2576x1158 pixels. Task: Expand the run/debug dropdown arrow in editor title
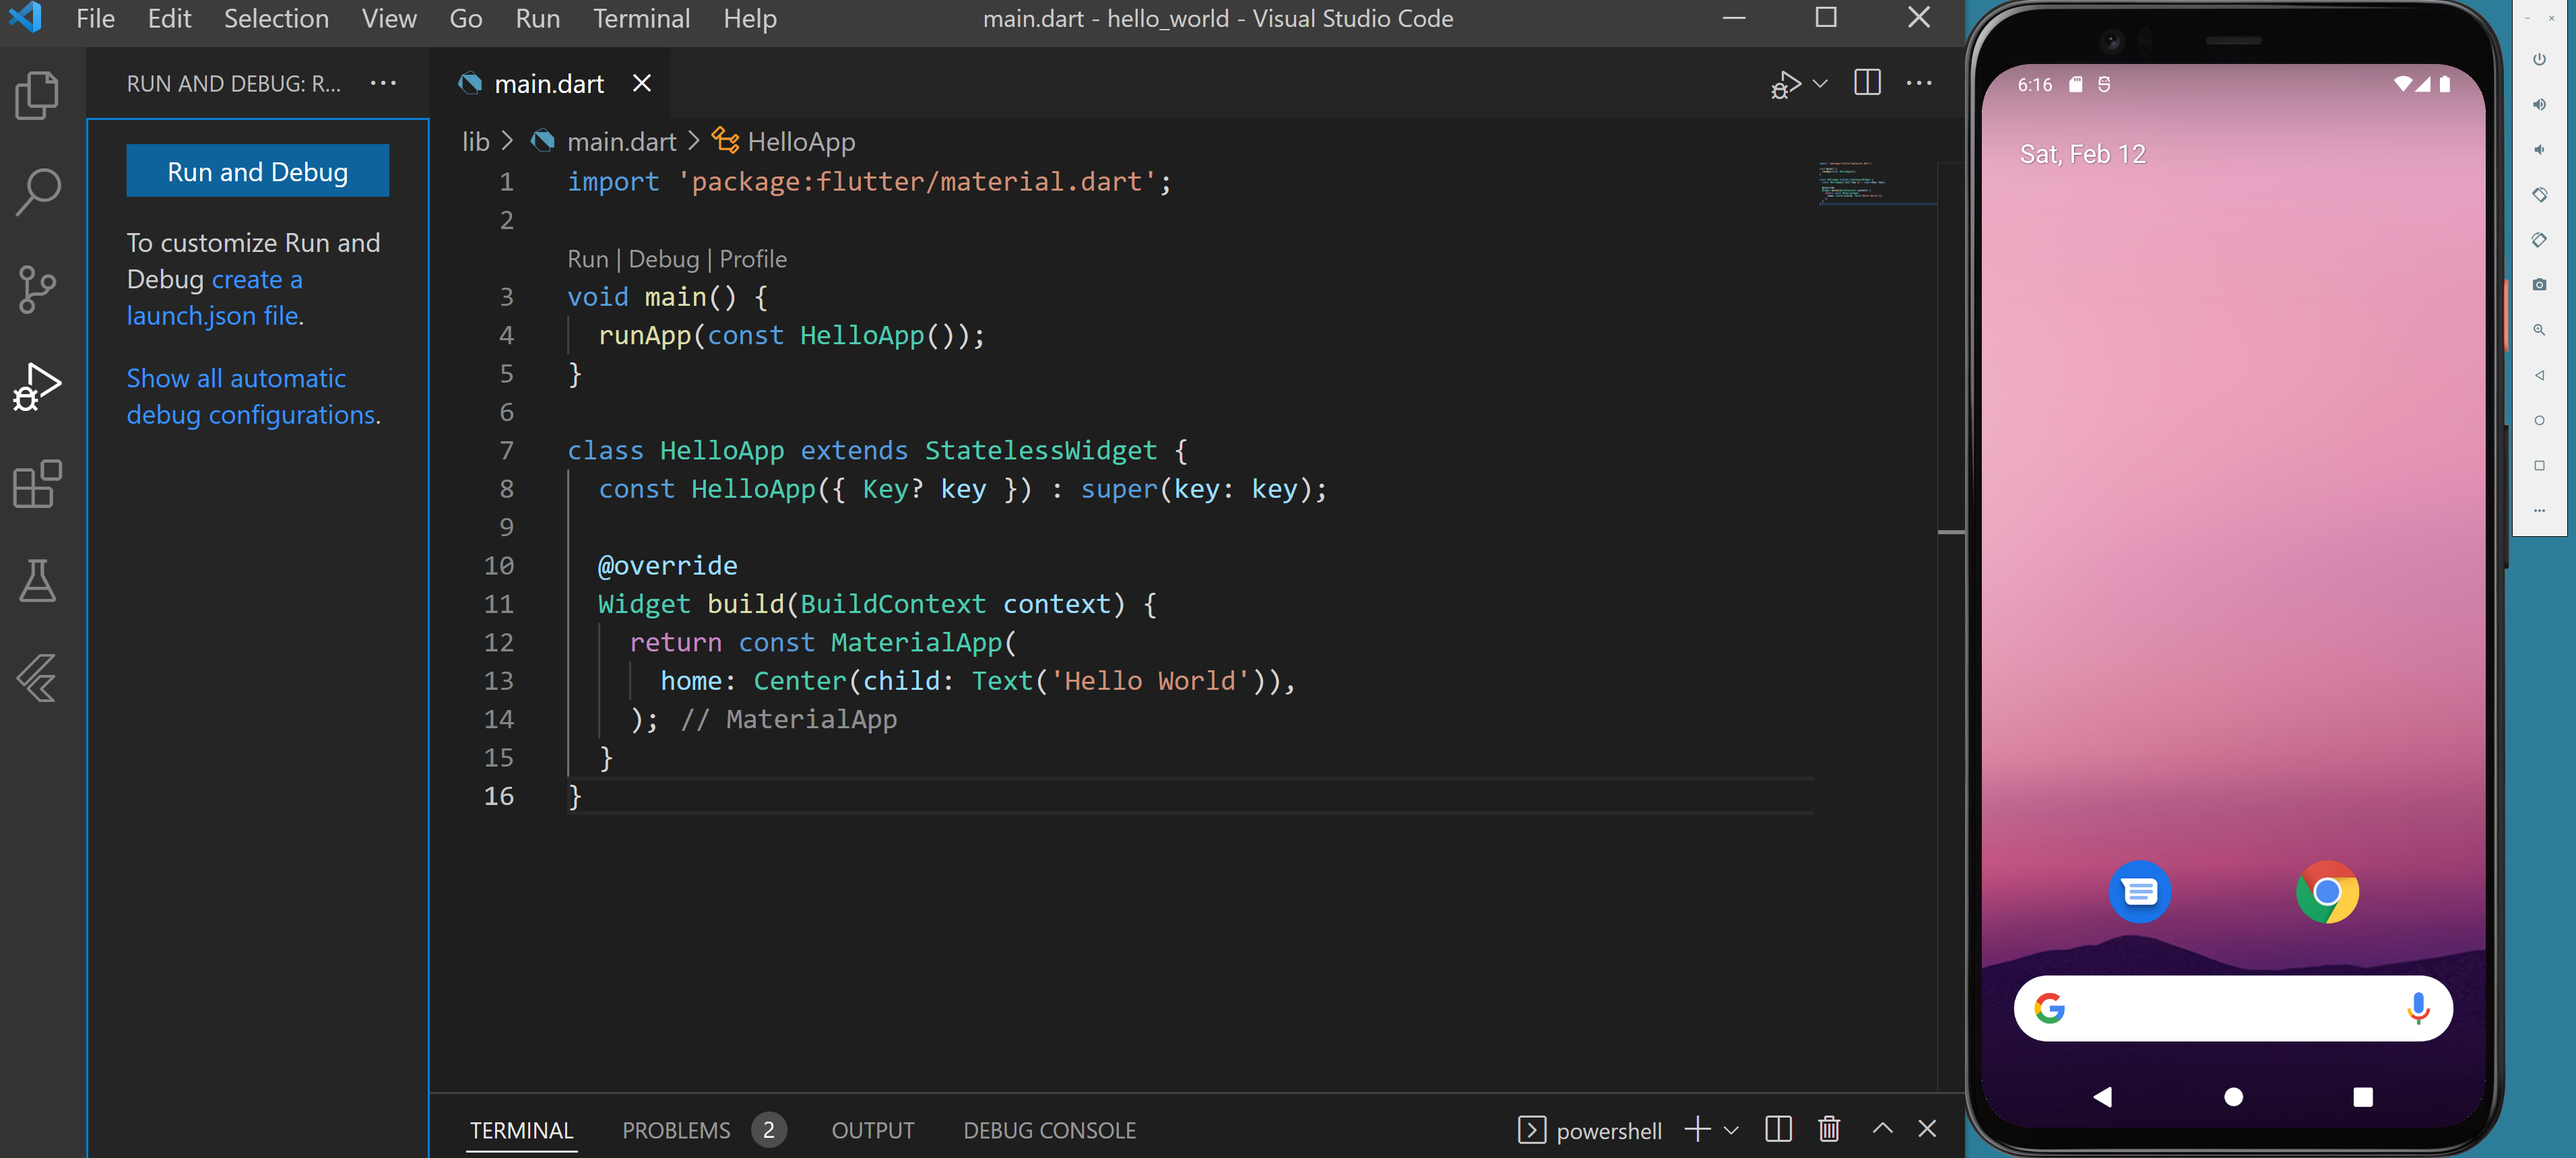point(1820,84)
